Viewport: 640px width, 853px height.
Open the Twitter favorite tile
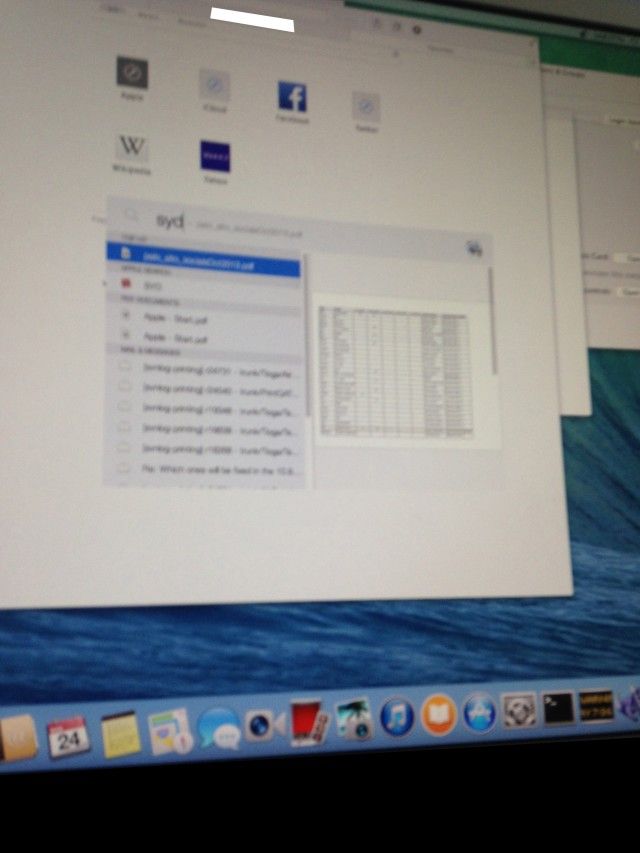click(x=365, y=106)
